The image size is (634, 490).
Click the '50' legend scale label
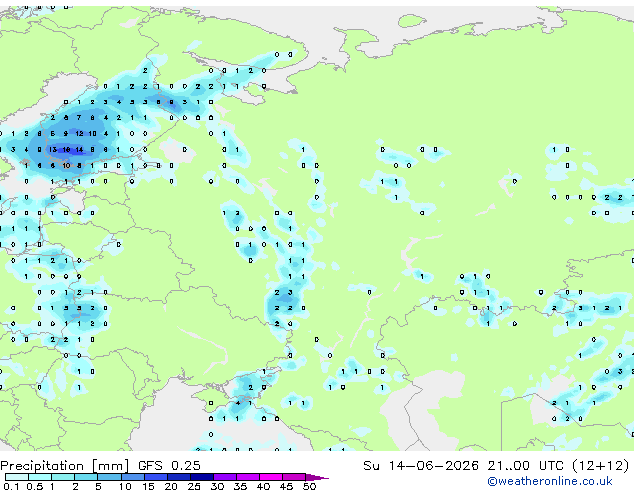[310, 486]
